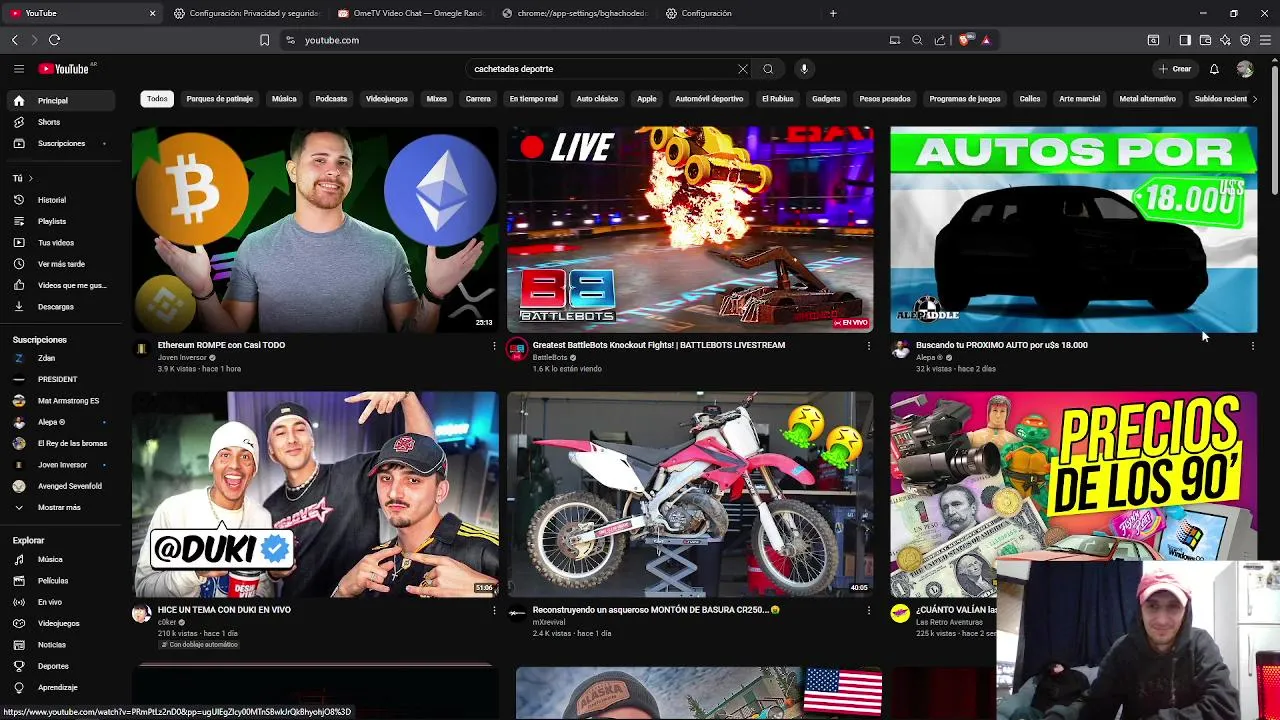1280x720 pixels.
Task: Expand subscriptions with Mostrar más
Action: point(60,507)
